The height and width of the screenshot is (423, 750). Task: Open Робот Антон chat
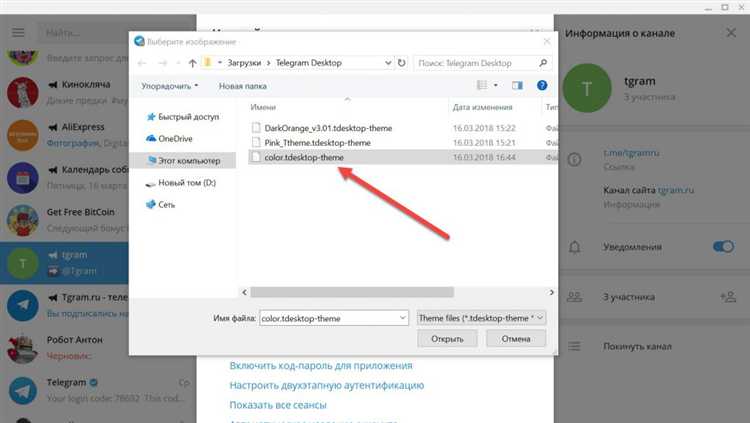(x=65, y=348)
